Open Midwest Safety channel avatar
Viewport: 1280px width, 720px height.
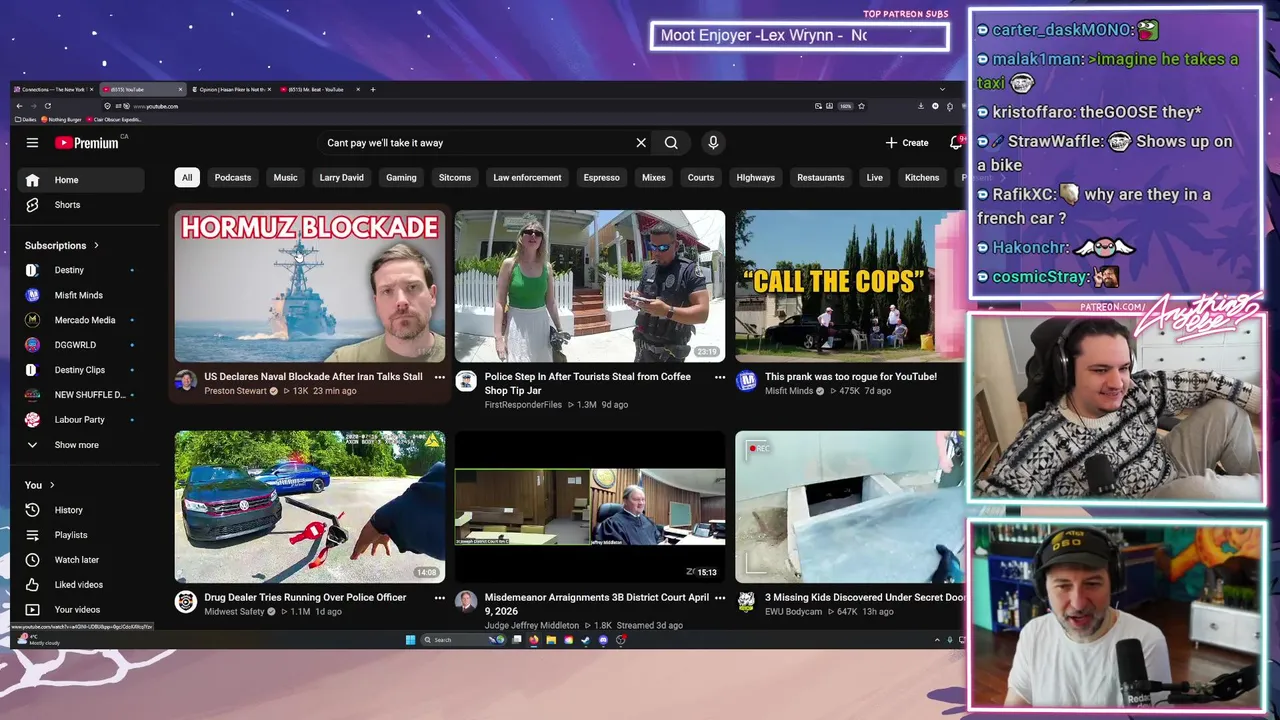(186, 601)
